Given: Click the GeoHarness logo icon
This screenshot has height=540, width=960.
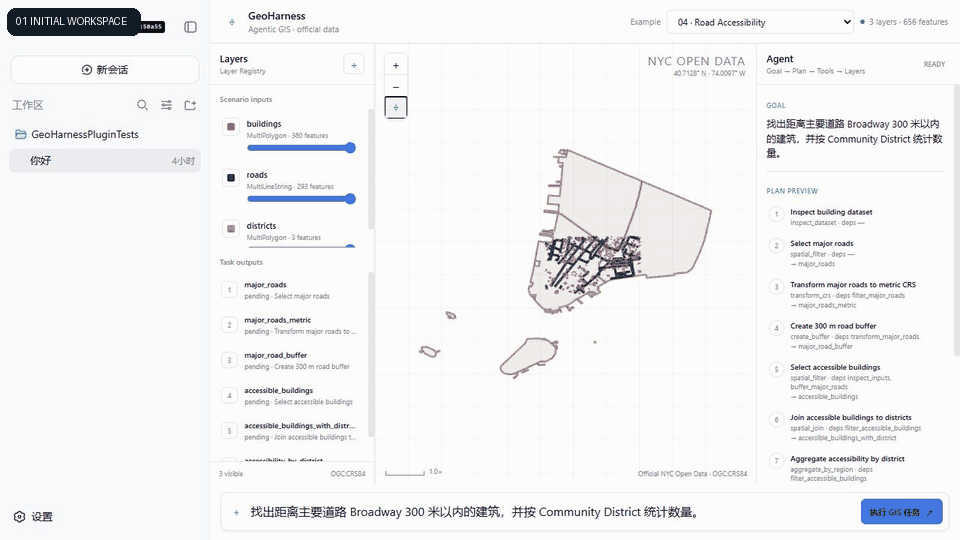Looking at the screenshot, I should click(x=232, y=22).
